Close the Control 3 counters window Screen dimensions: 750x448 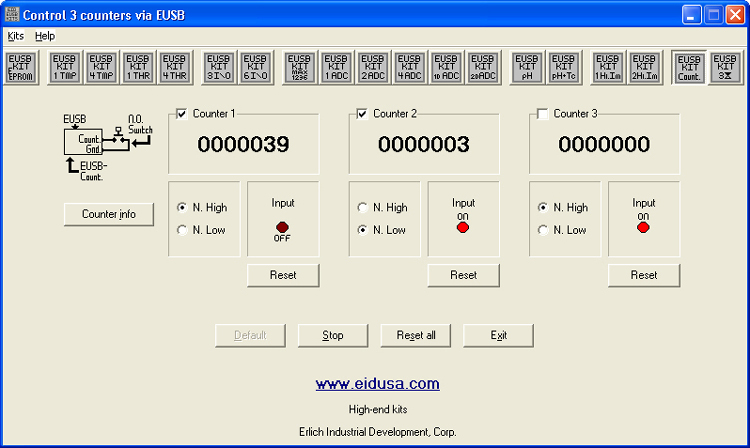(736, 15)
